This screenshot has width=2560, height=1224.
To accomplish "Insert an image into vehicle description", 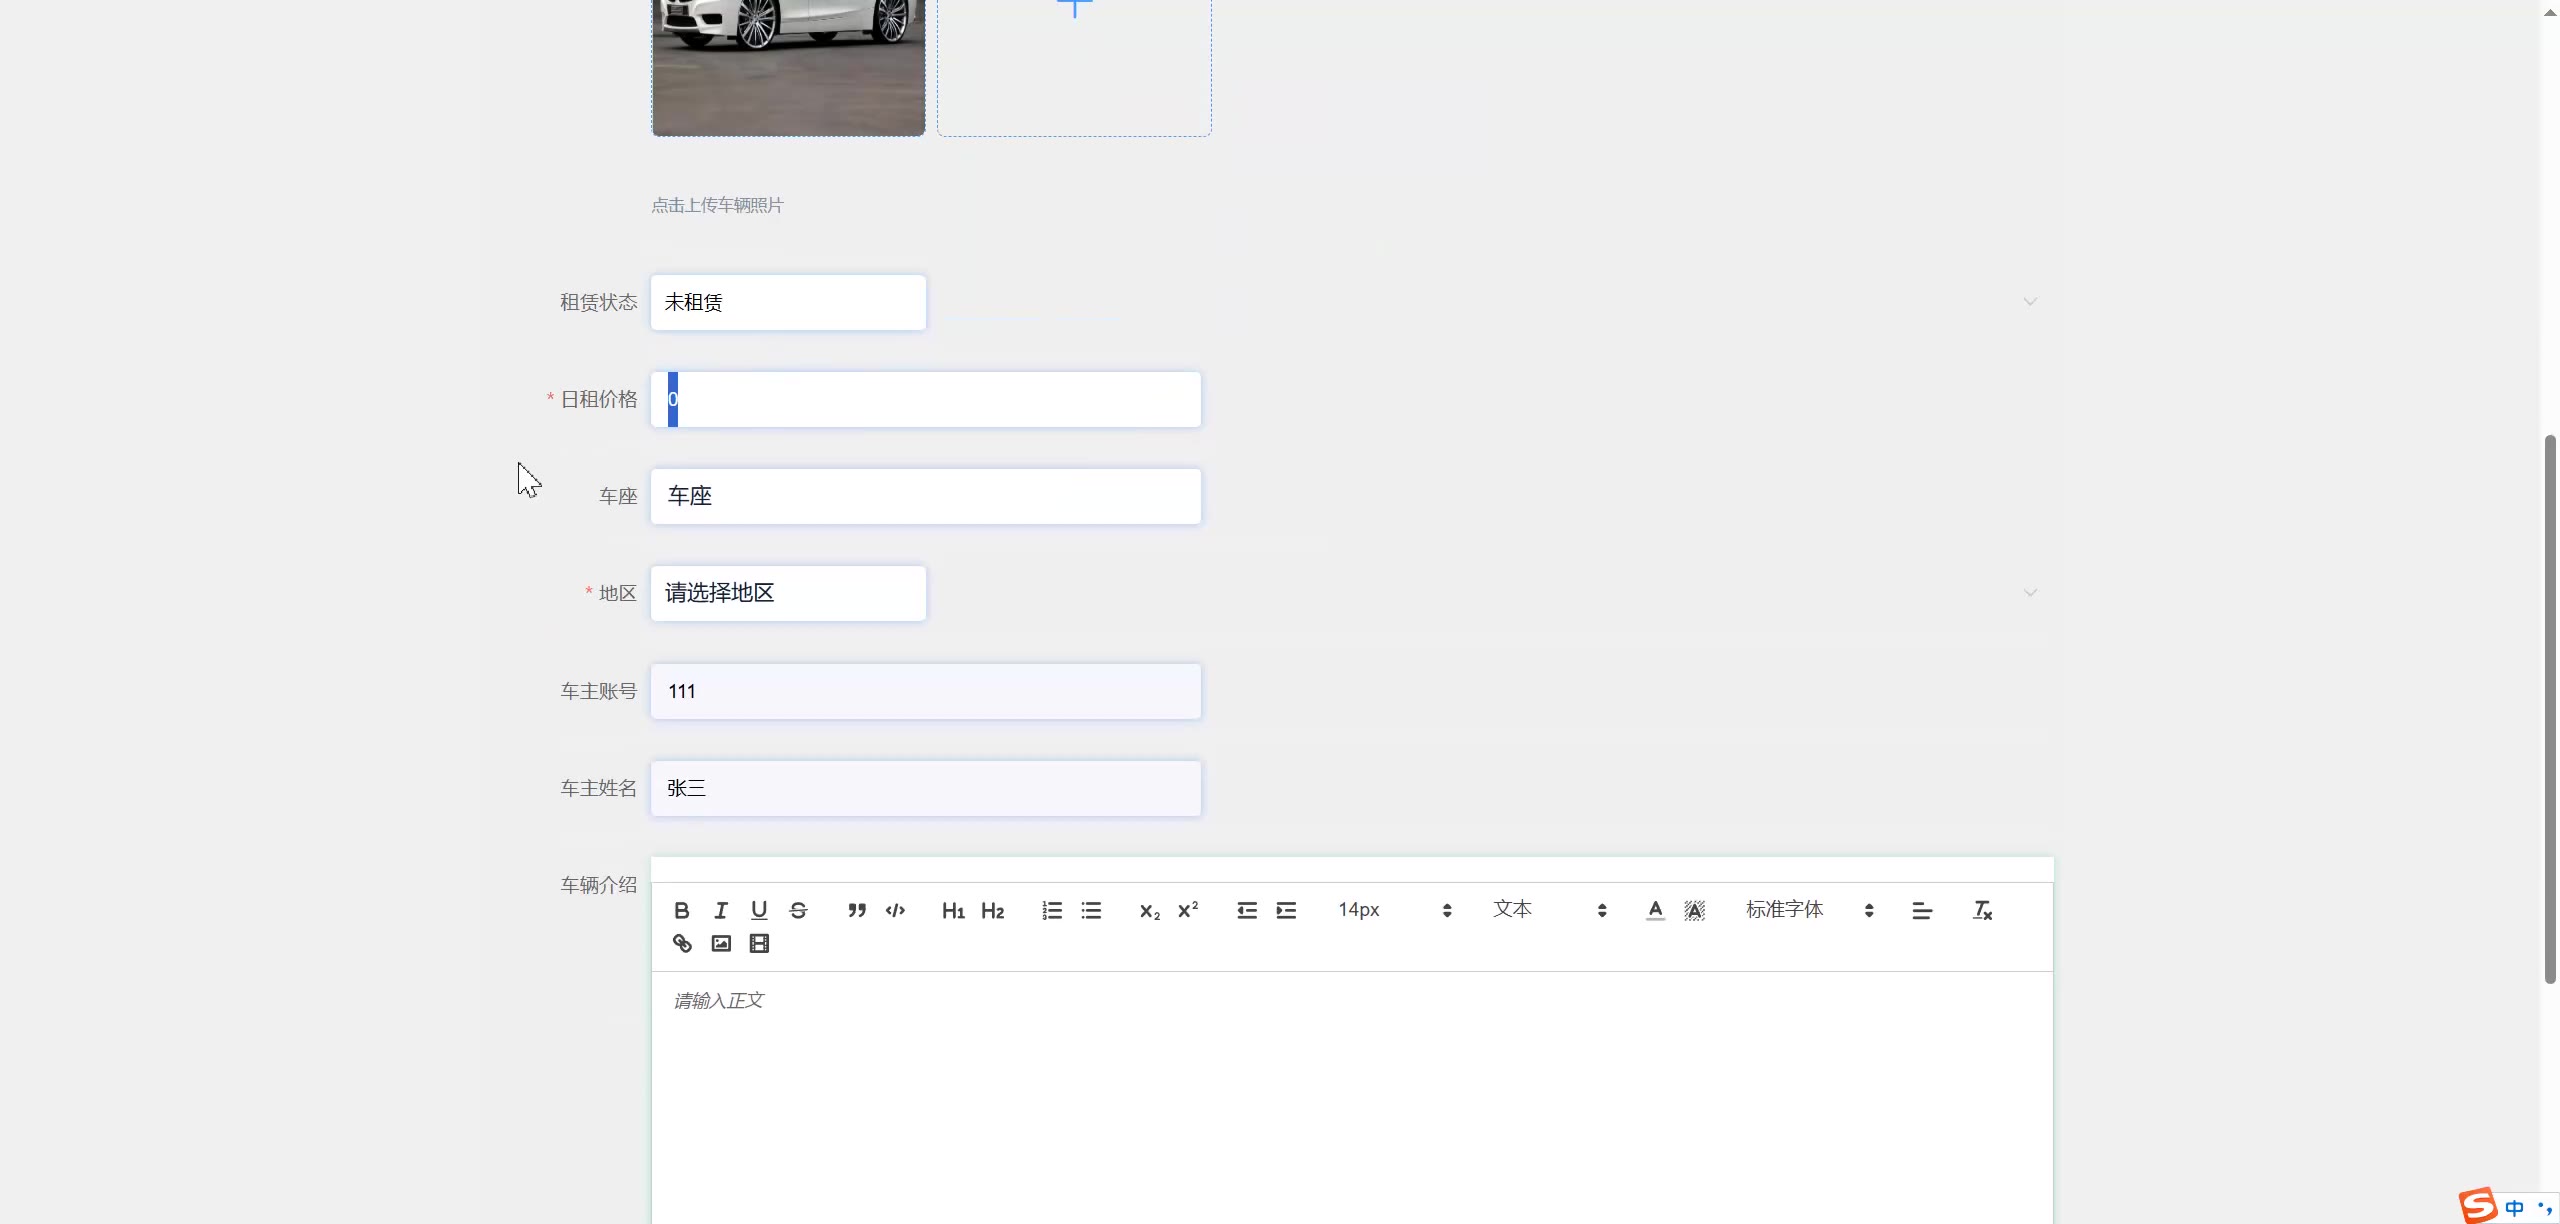I will [721, 943].
